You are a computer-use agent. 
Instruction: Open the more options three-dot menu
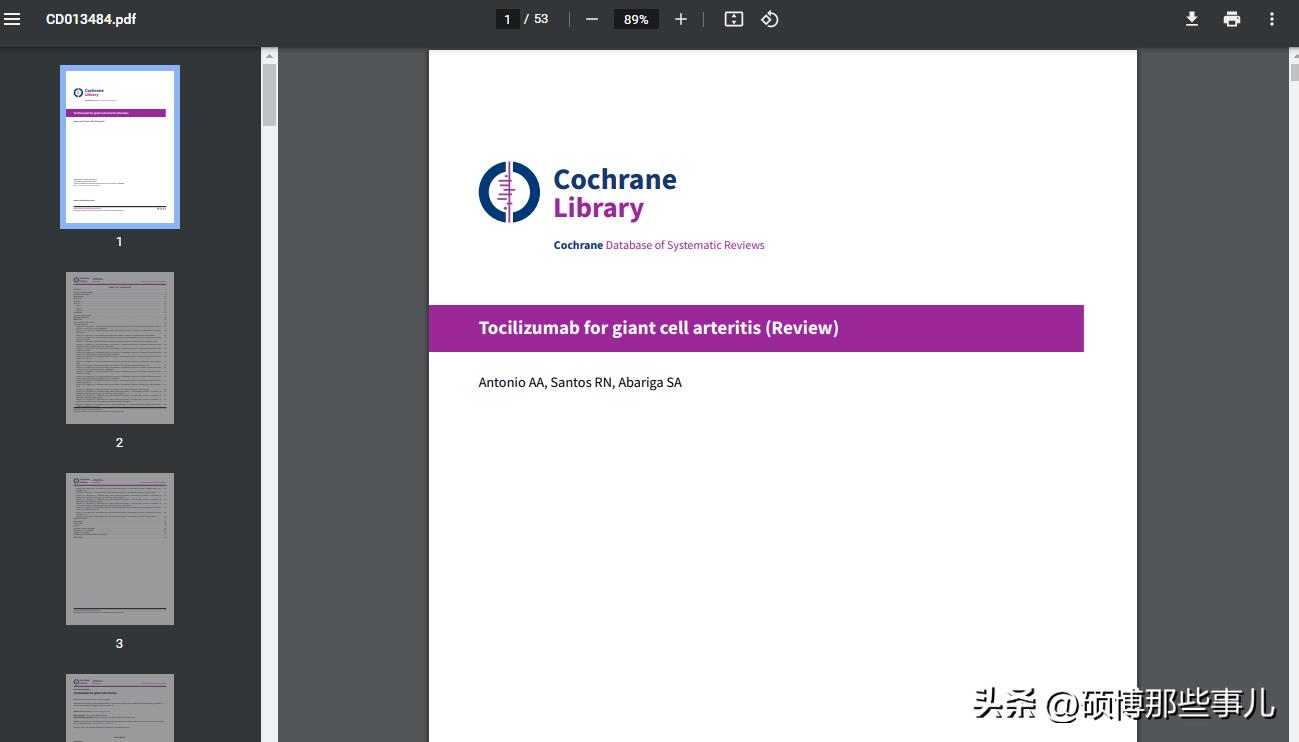1272,18
